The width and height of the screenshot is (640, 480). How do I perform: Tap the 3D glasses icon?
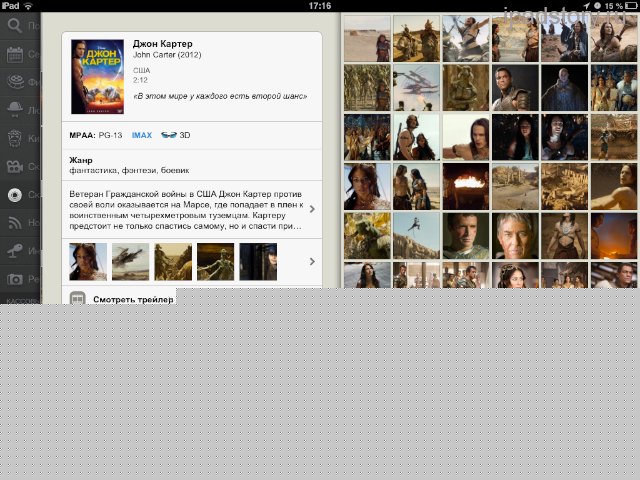[x=169, y=135]
